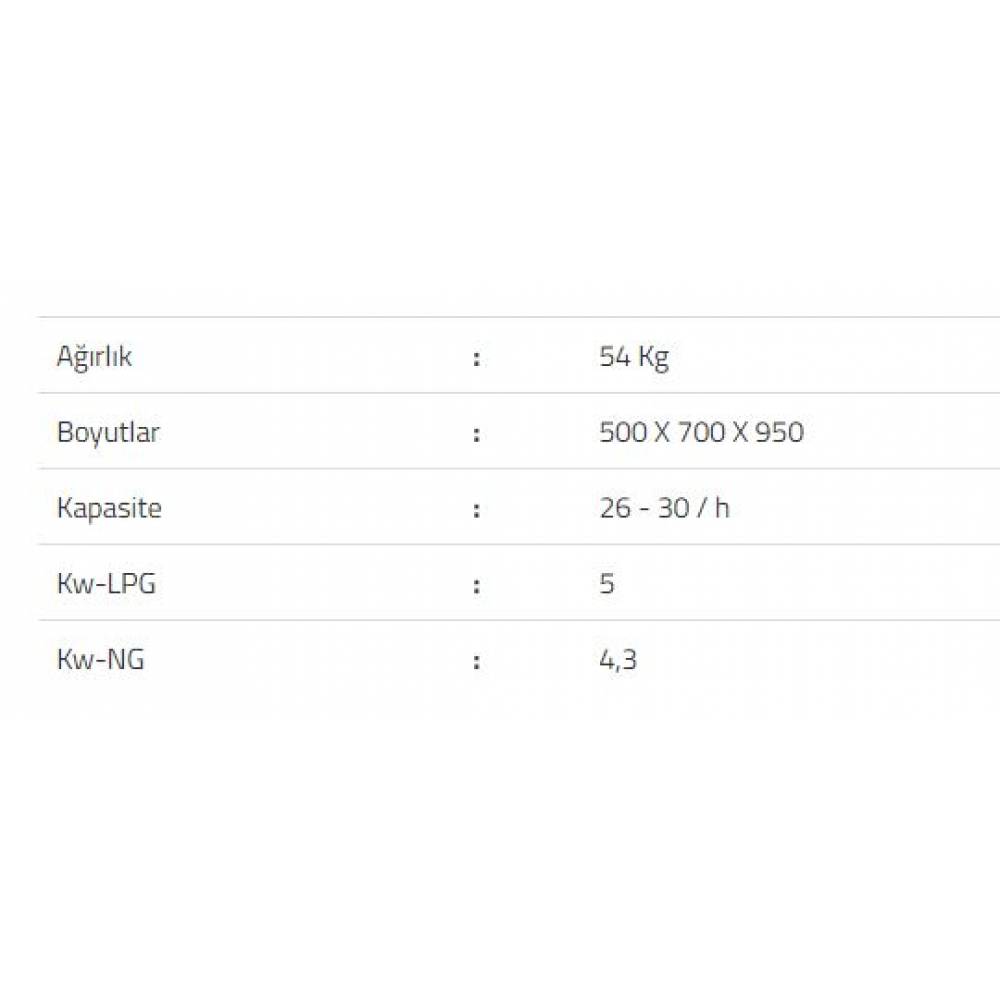
Task: Click the Boyutlar label
Action: (x=108, y=433)
